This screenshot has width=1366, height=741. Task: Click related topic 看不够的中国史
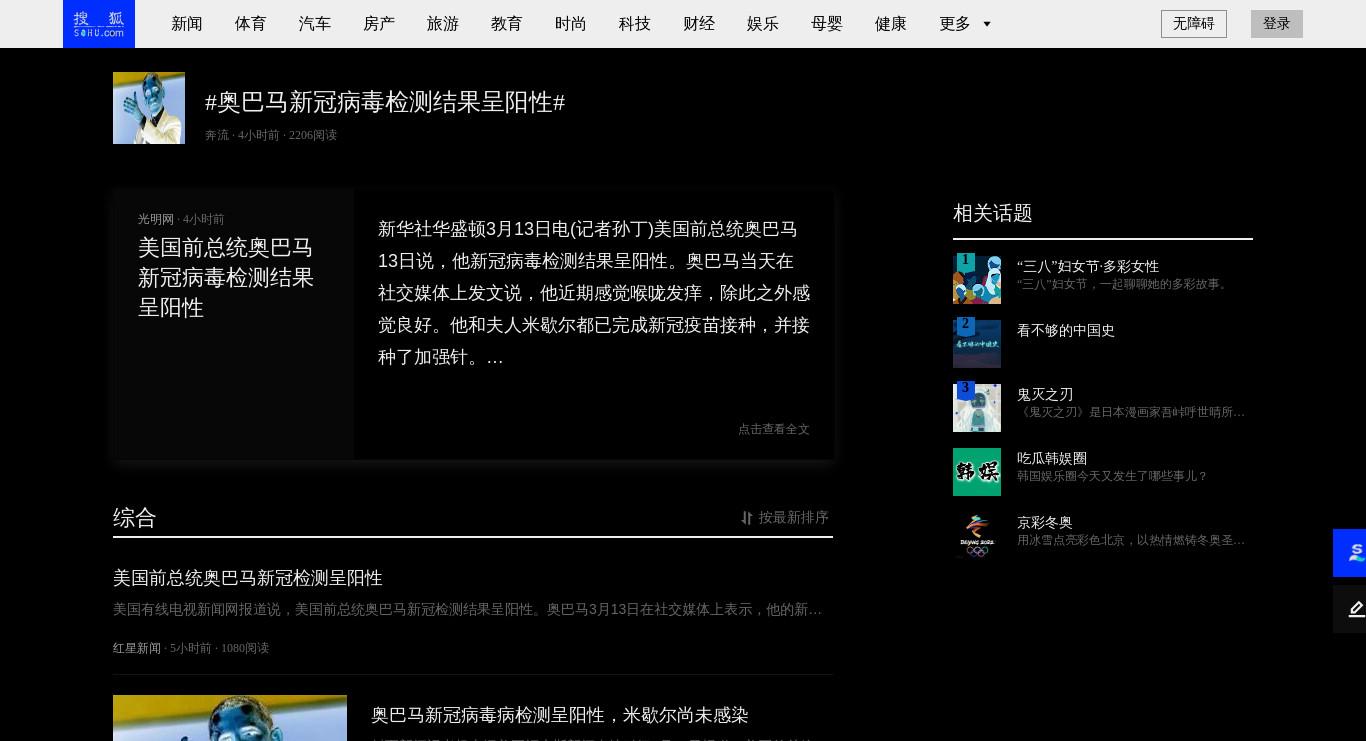(1066, 330)
